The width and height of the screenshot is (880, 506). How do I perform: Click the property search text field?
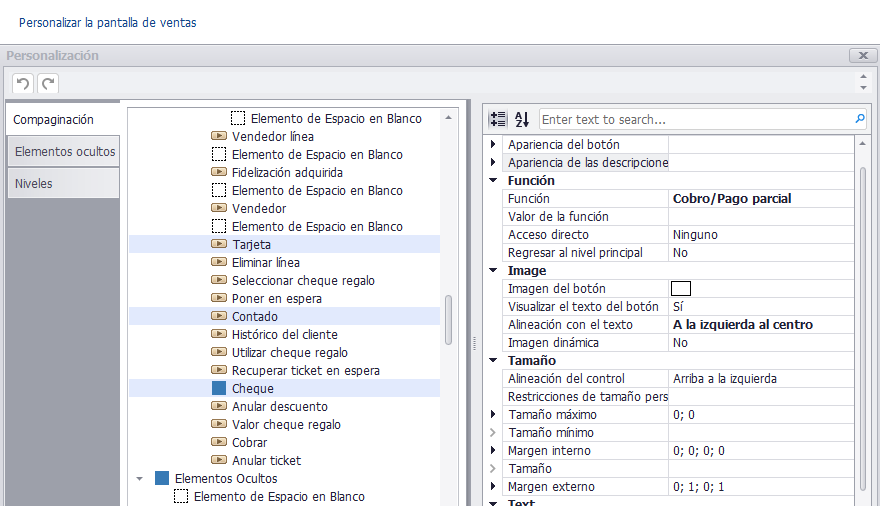pos(696,119)
